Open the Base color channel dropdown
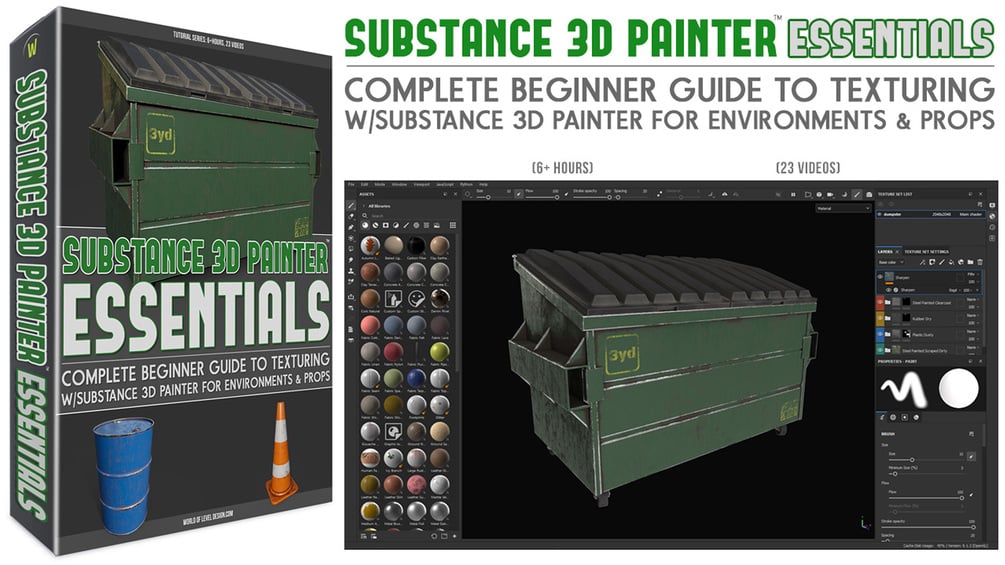 coord(891,263)
